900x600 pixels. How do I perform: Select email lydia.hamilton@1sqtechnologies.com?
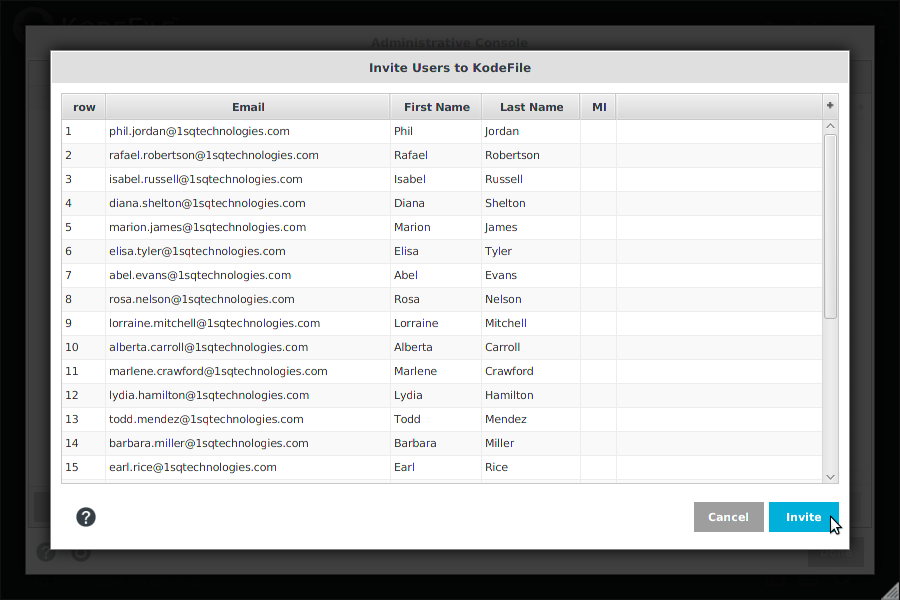pyautogui.click(x=248, y=396)
